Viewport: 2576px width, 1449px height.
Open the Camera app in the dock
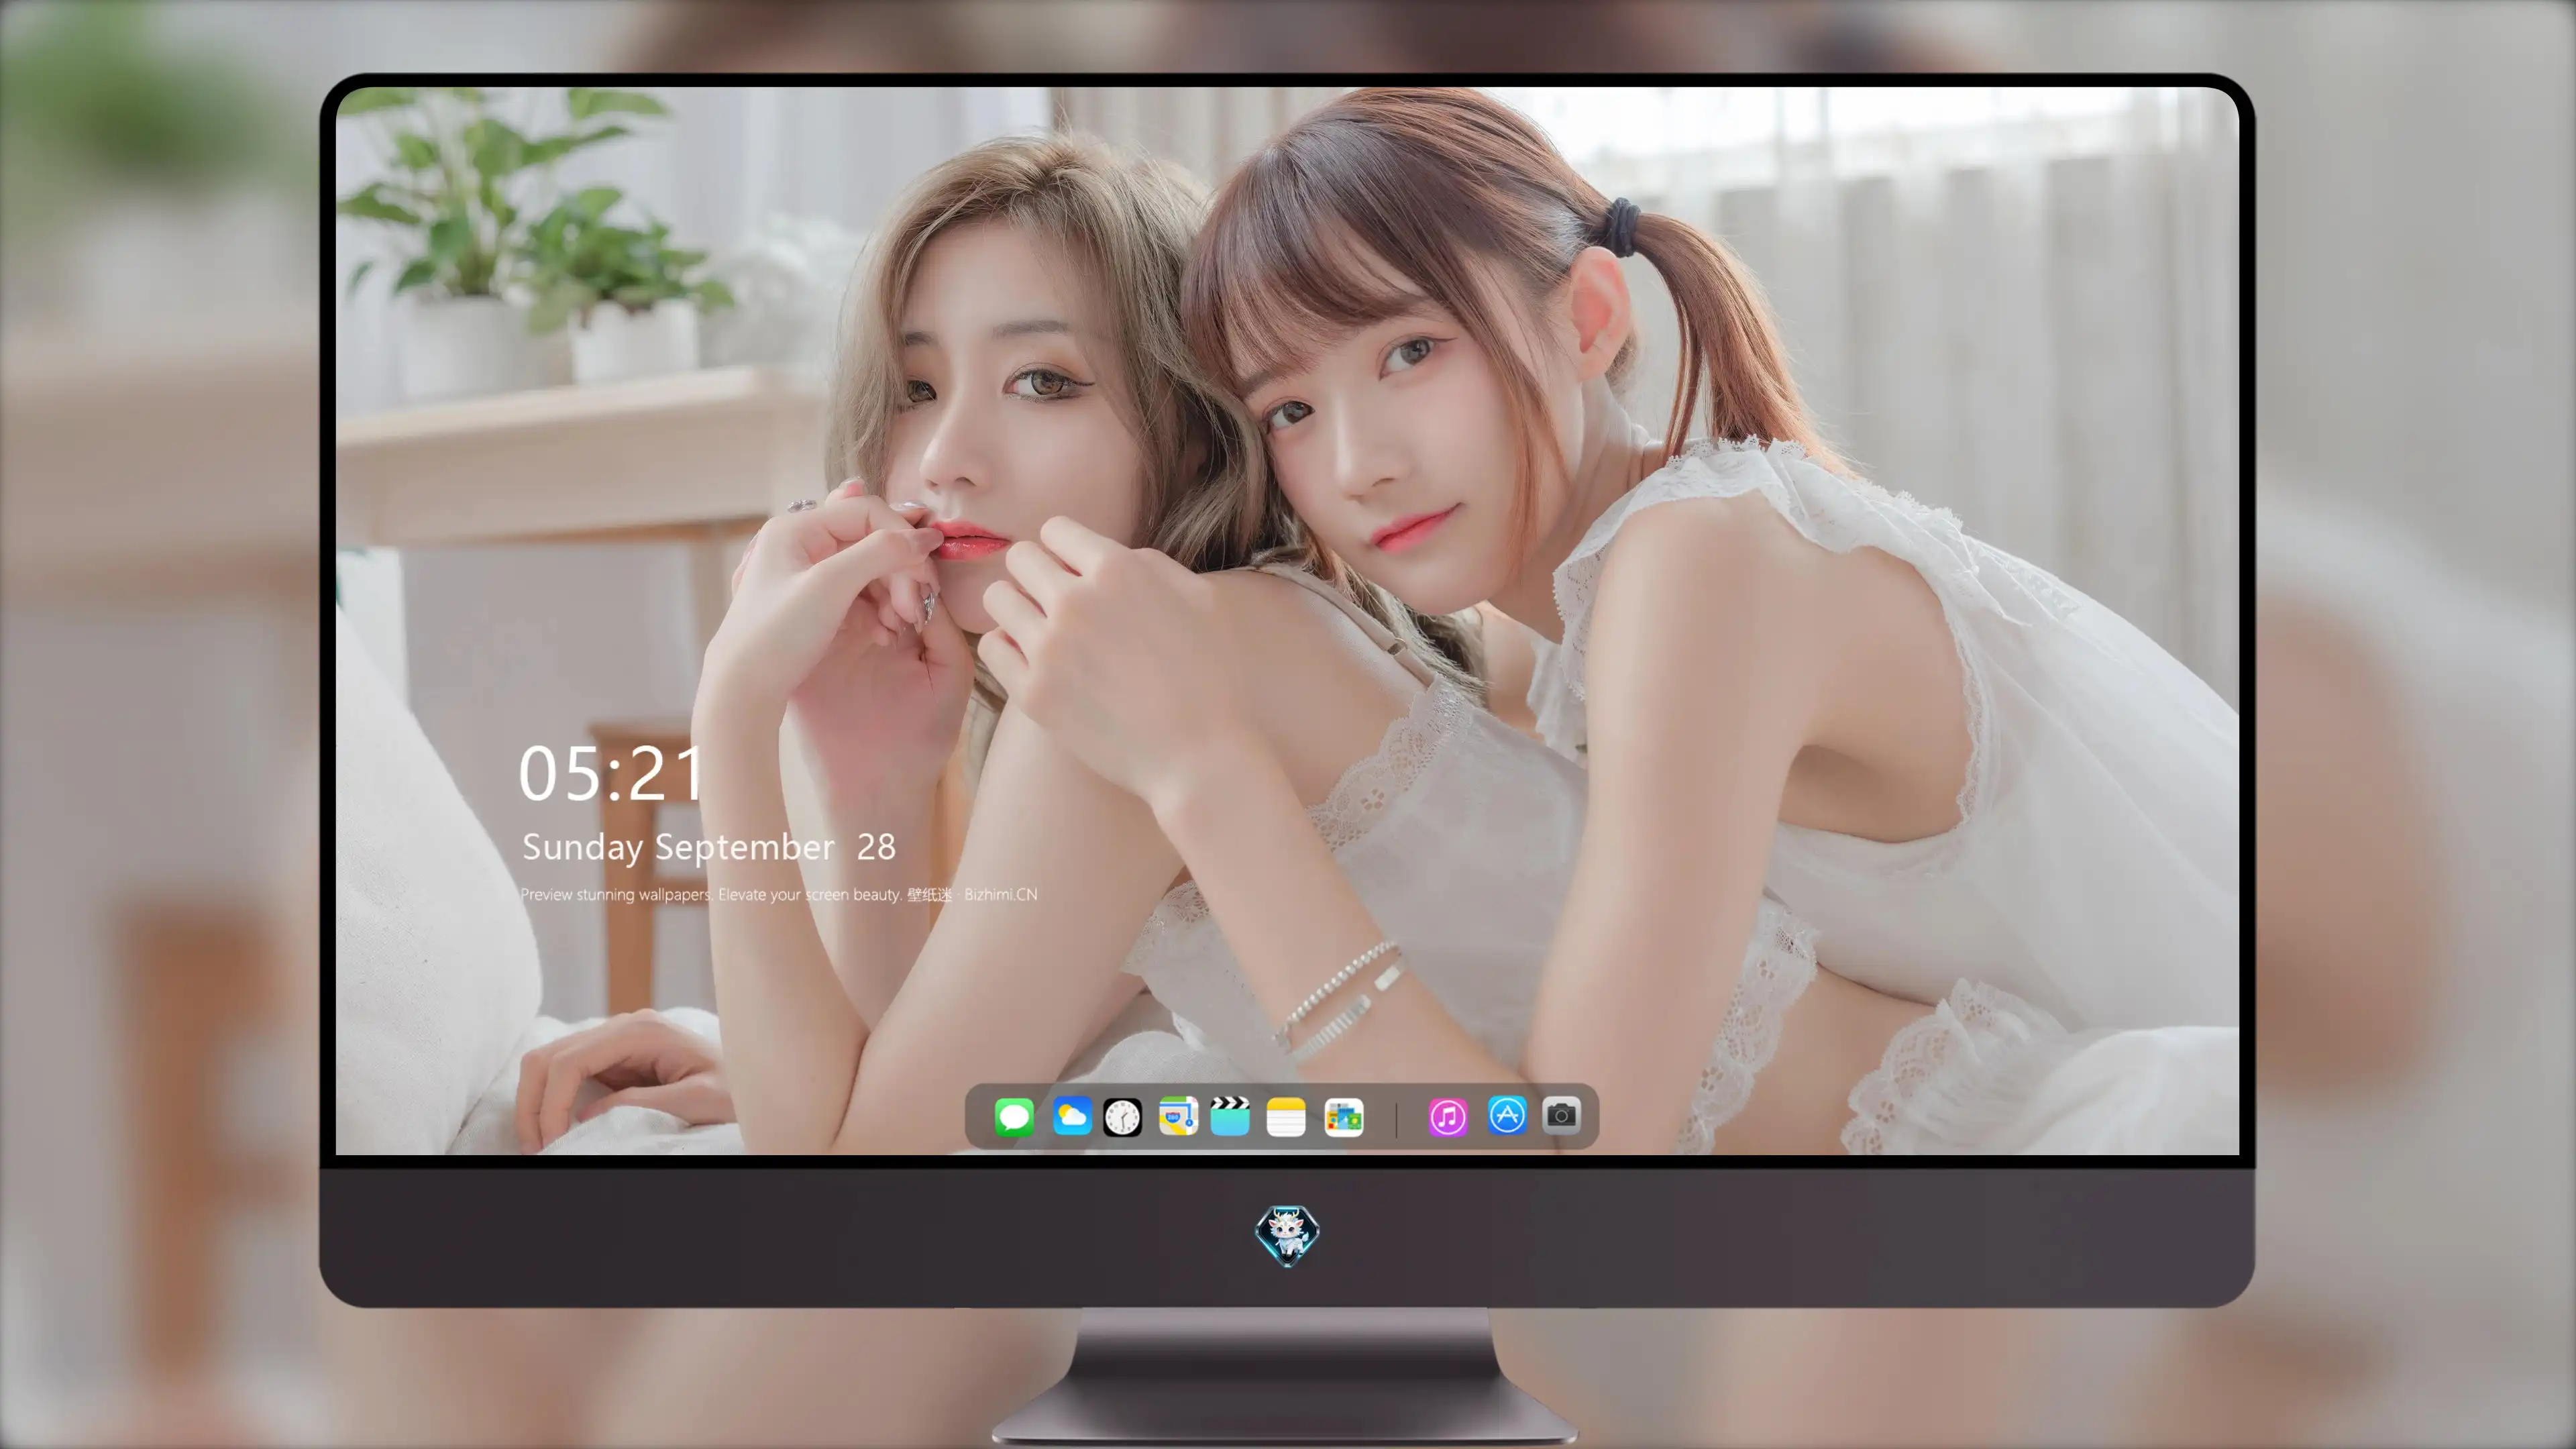(x=1561, y=1115)
